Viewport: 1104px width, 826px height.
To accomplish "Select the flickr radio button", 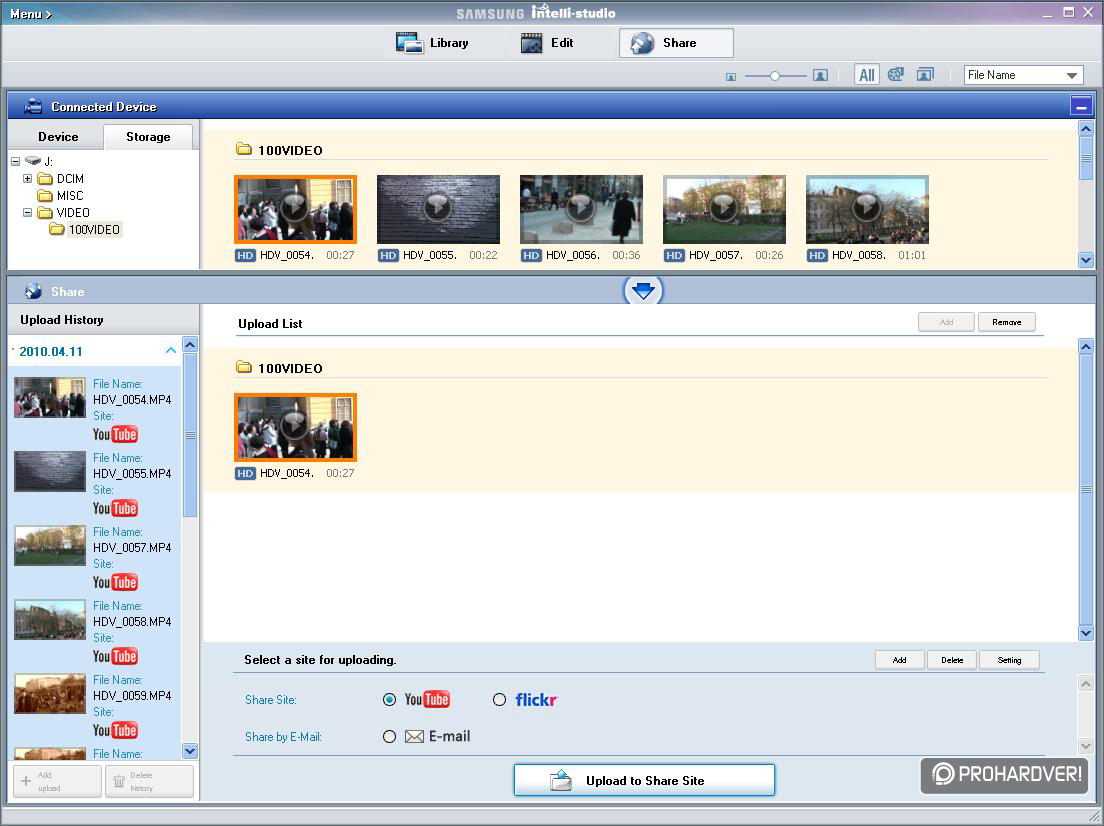I will point(499,699).
